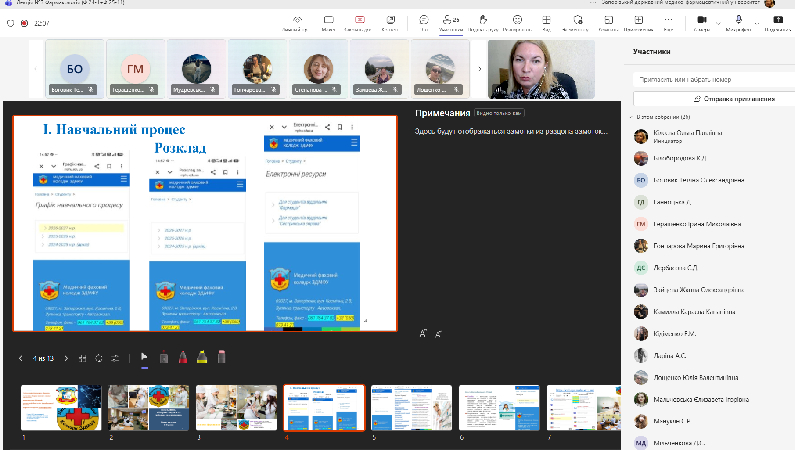Open the slide grid view icon
This screenshot has width=795, height=450.
[x=83, y=358]
